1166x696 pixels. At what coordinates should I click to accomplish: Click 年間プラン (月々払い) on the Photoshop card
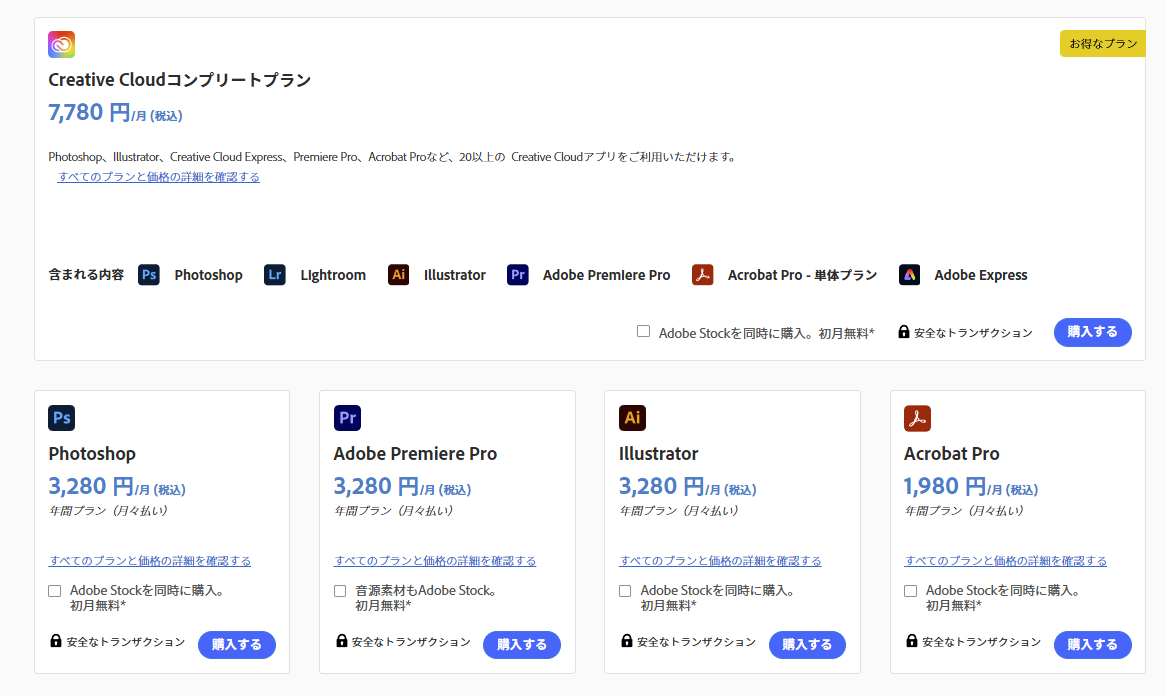pos(109,511)
